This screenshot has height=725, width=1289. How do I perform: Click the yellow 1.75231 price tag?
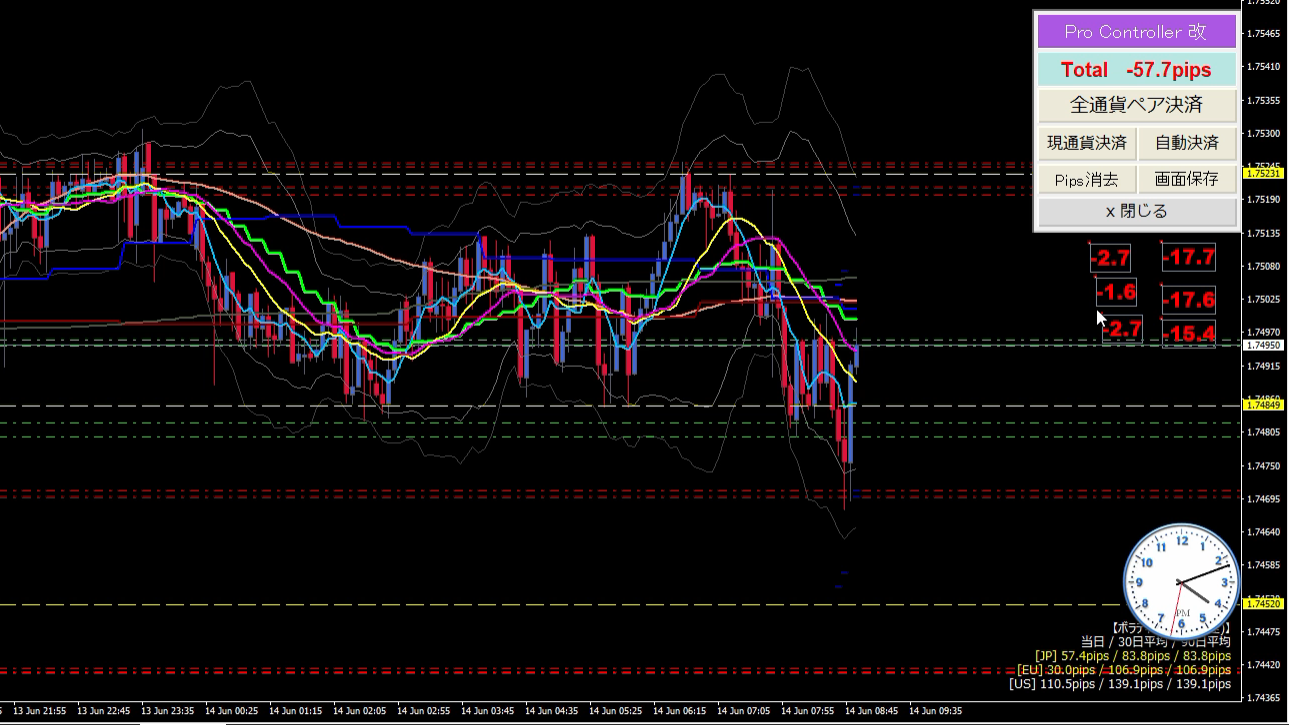point(1263,173)
